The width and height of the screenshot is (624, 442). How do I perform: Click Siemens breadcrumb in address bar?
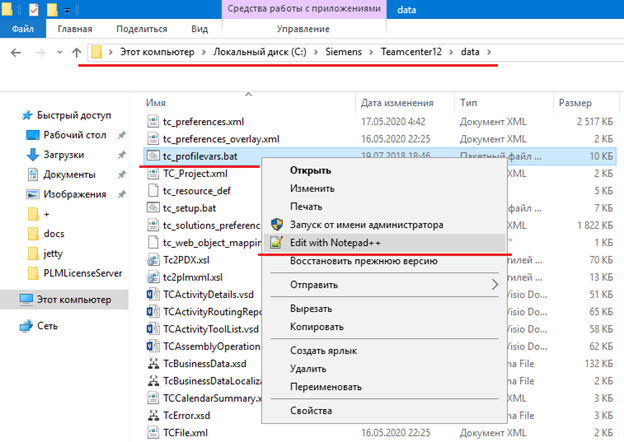pos(343,52)
